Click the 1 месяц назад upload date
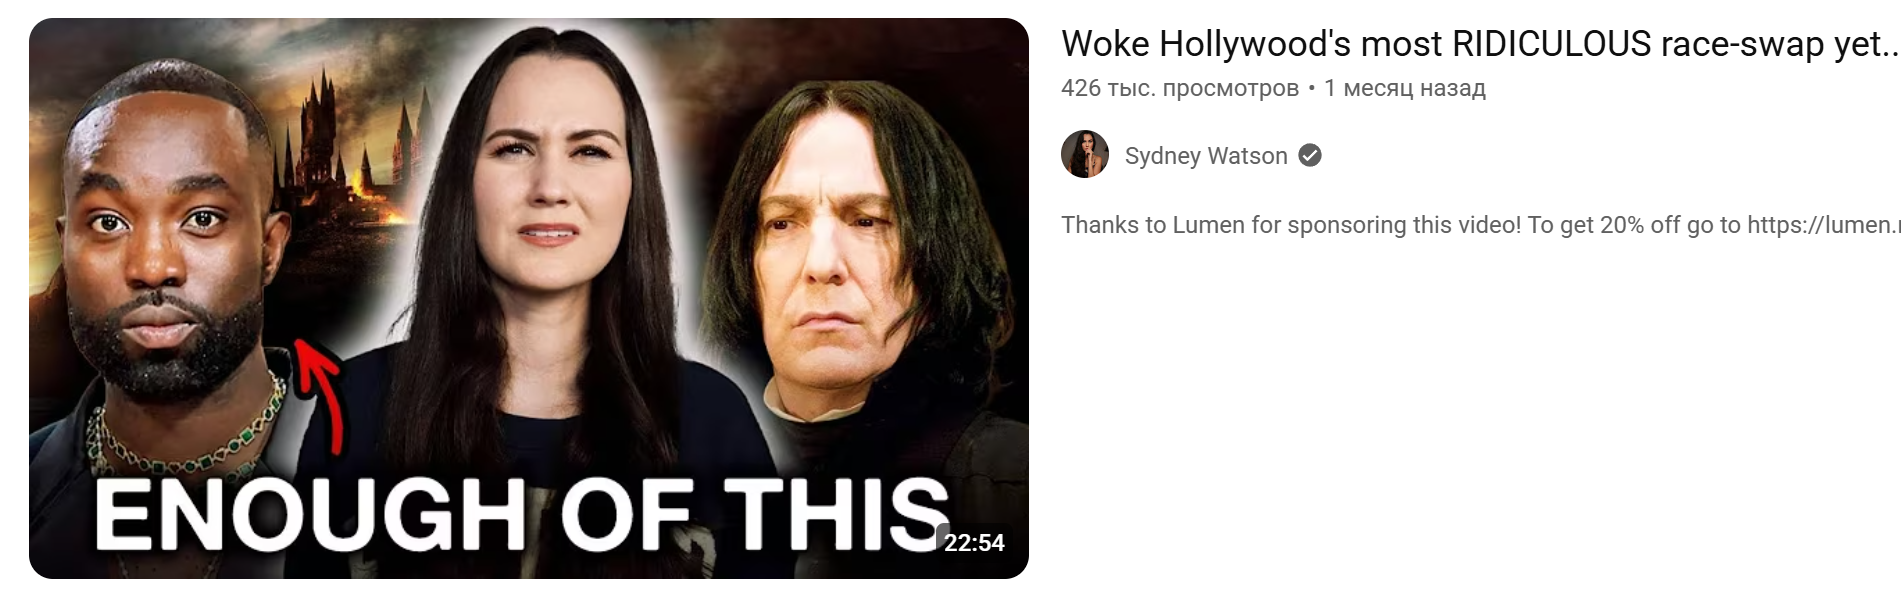Viewport: 1901px width, 593px height. click(x=1405, y=88)
